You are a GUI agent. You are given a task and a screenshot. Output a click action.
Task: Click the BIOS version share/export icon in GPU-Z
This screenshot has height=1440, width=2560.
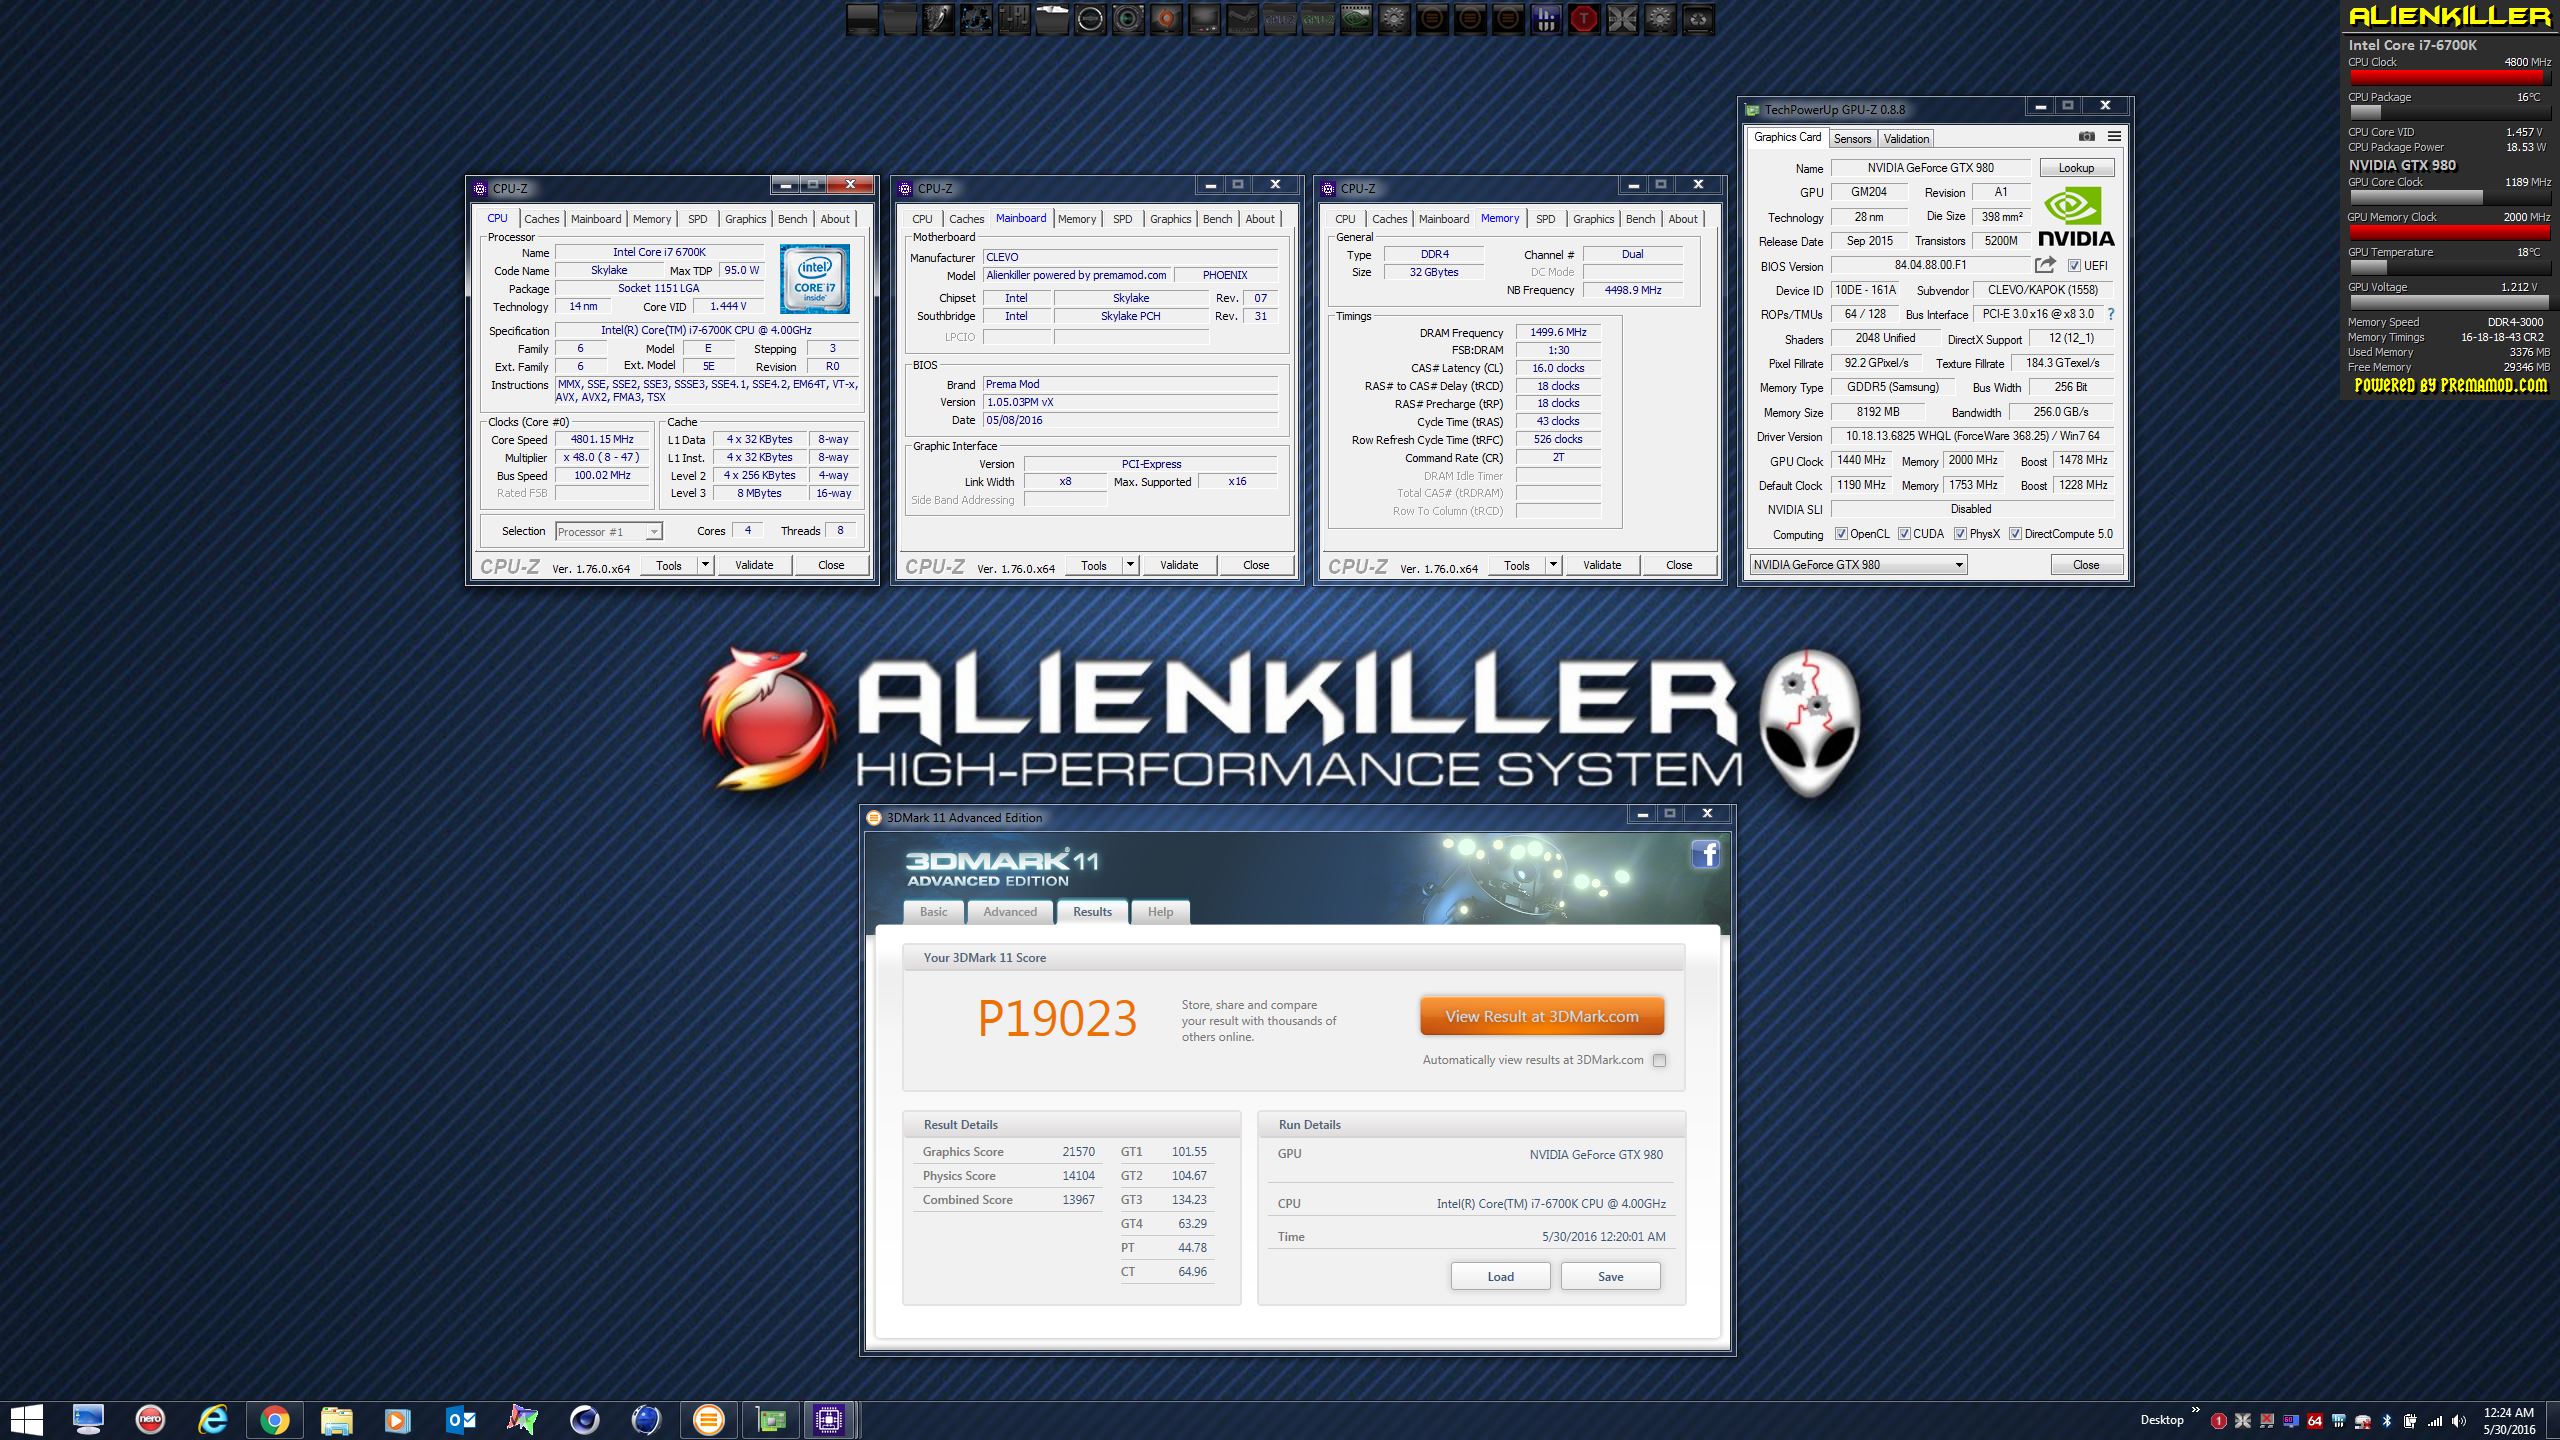click(2045, 265)
